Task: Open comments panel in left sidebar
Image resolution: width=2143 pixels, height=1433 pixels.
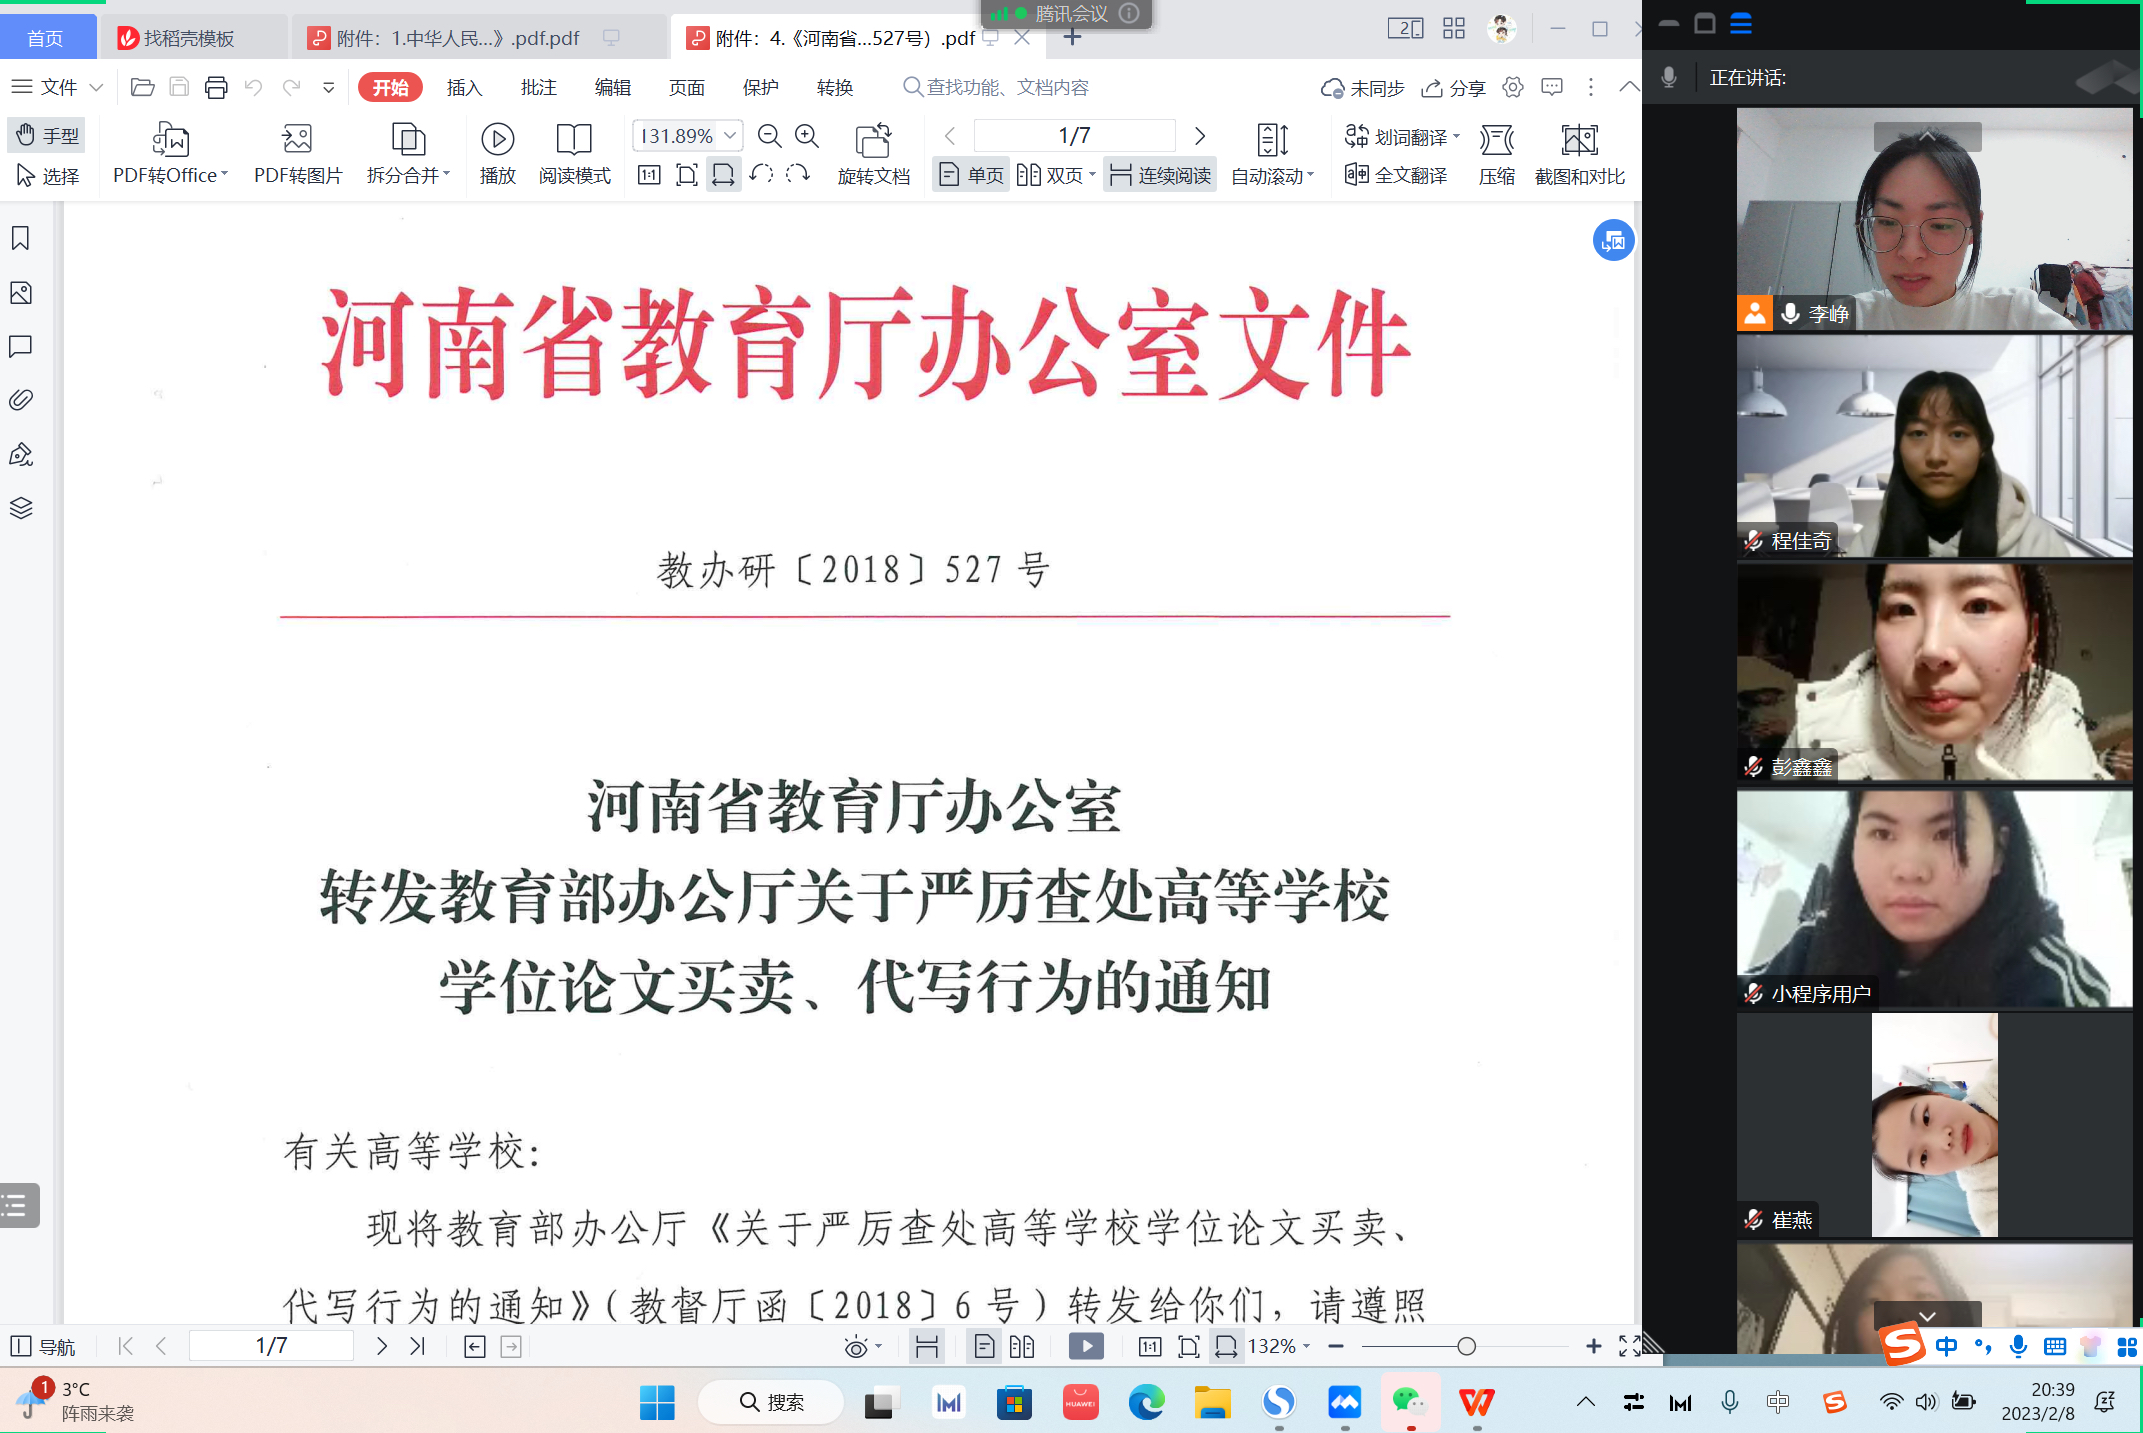Action: point(21,347)
